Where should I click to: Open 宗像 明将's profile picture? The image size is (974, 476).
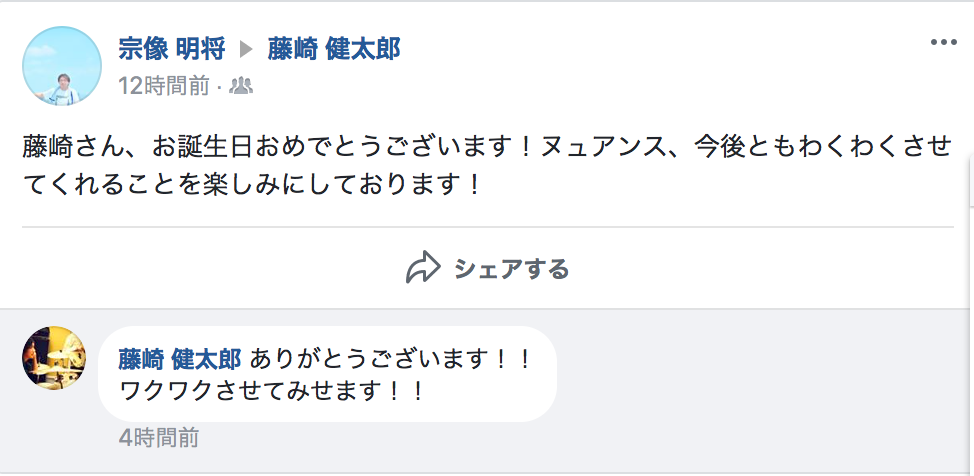(x=62, y=66)
